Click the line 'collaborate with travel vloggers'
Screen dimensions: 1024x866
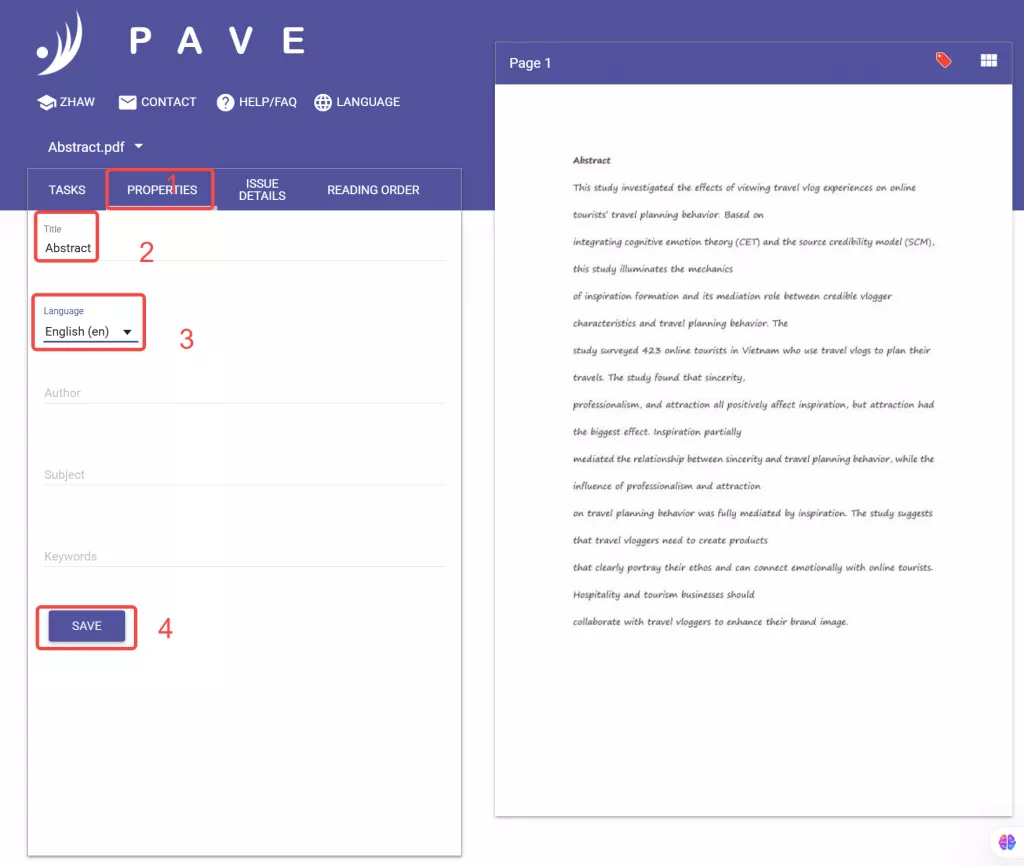[x=710, y=622]
